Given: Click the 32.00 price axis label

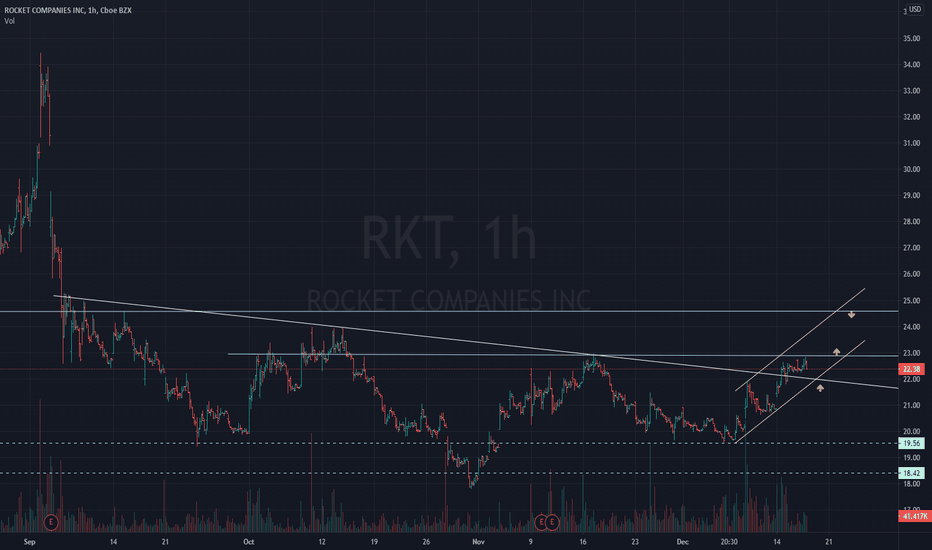Looking at the screenshot, I should coord(911,117).
